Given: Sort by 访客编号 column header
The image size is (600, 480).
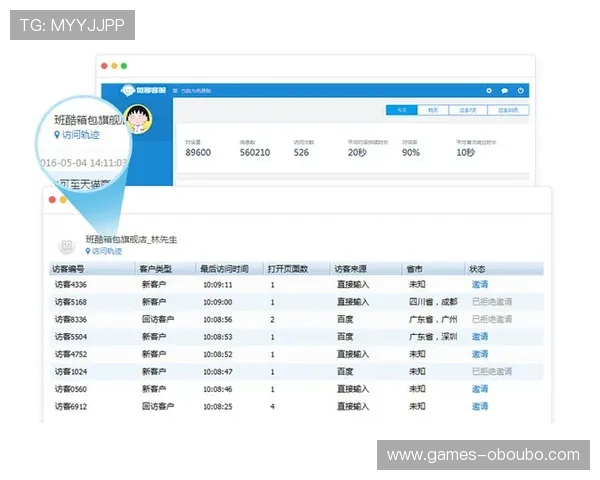Looking at the screenshot, I should click(92, 269).
